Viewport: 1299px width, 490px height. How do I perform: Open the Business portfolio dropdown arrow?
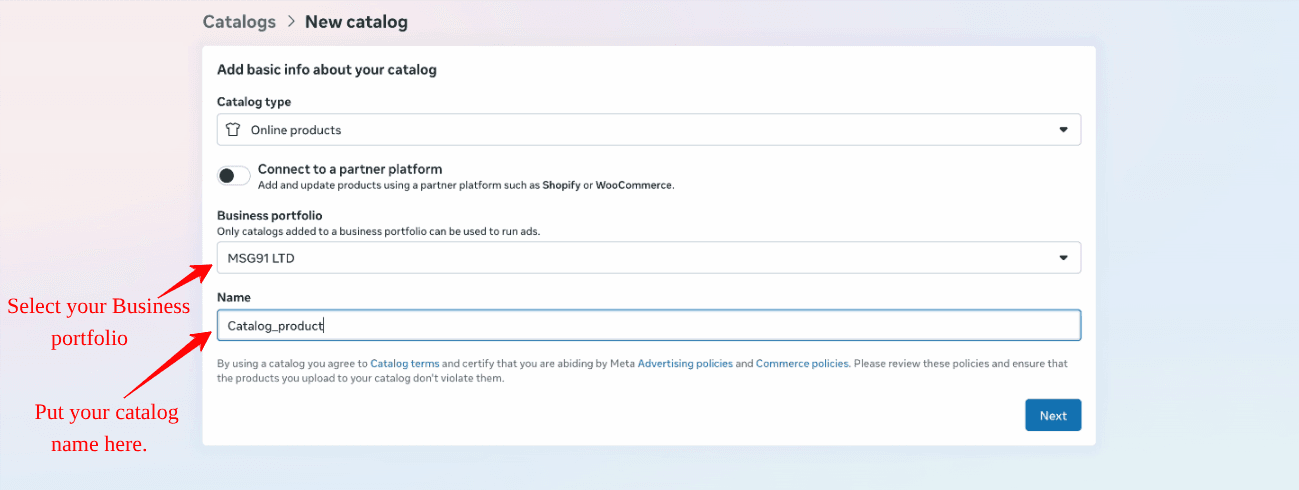pos(1063,258)
